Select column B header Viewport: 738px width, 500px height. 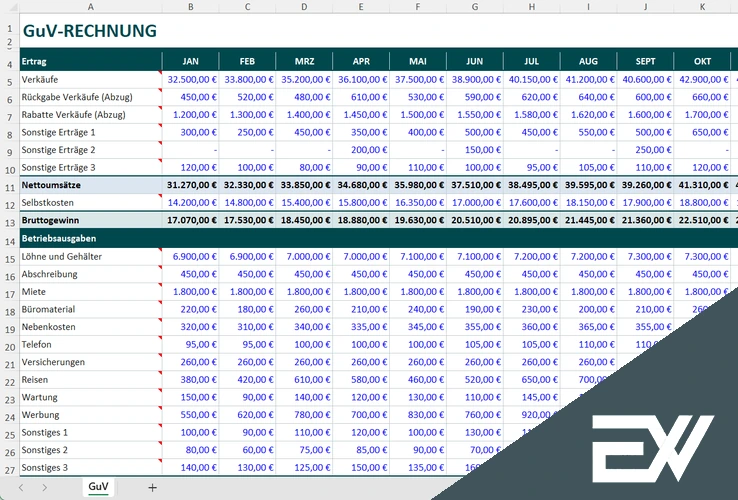pyautogui.click(x=191, y=7)
